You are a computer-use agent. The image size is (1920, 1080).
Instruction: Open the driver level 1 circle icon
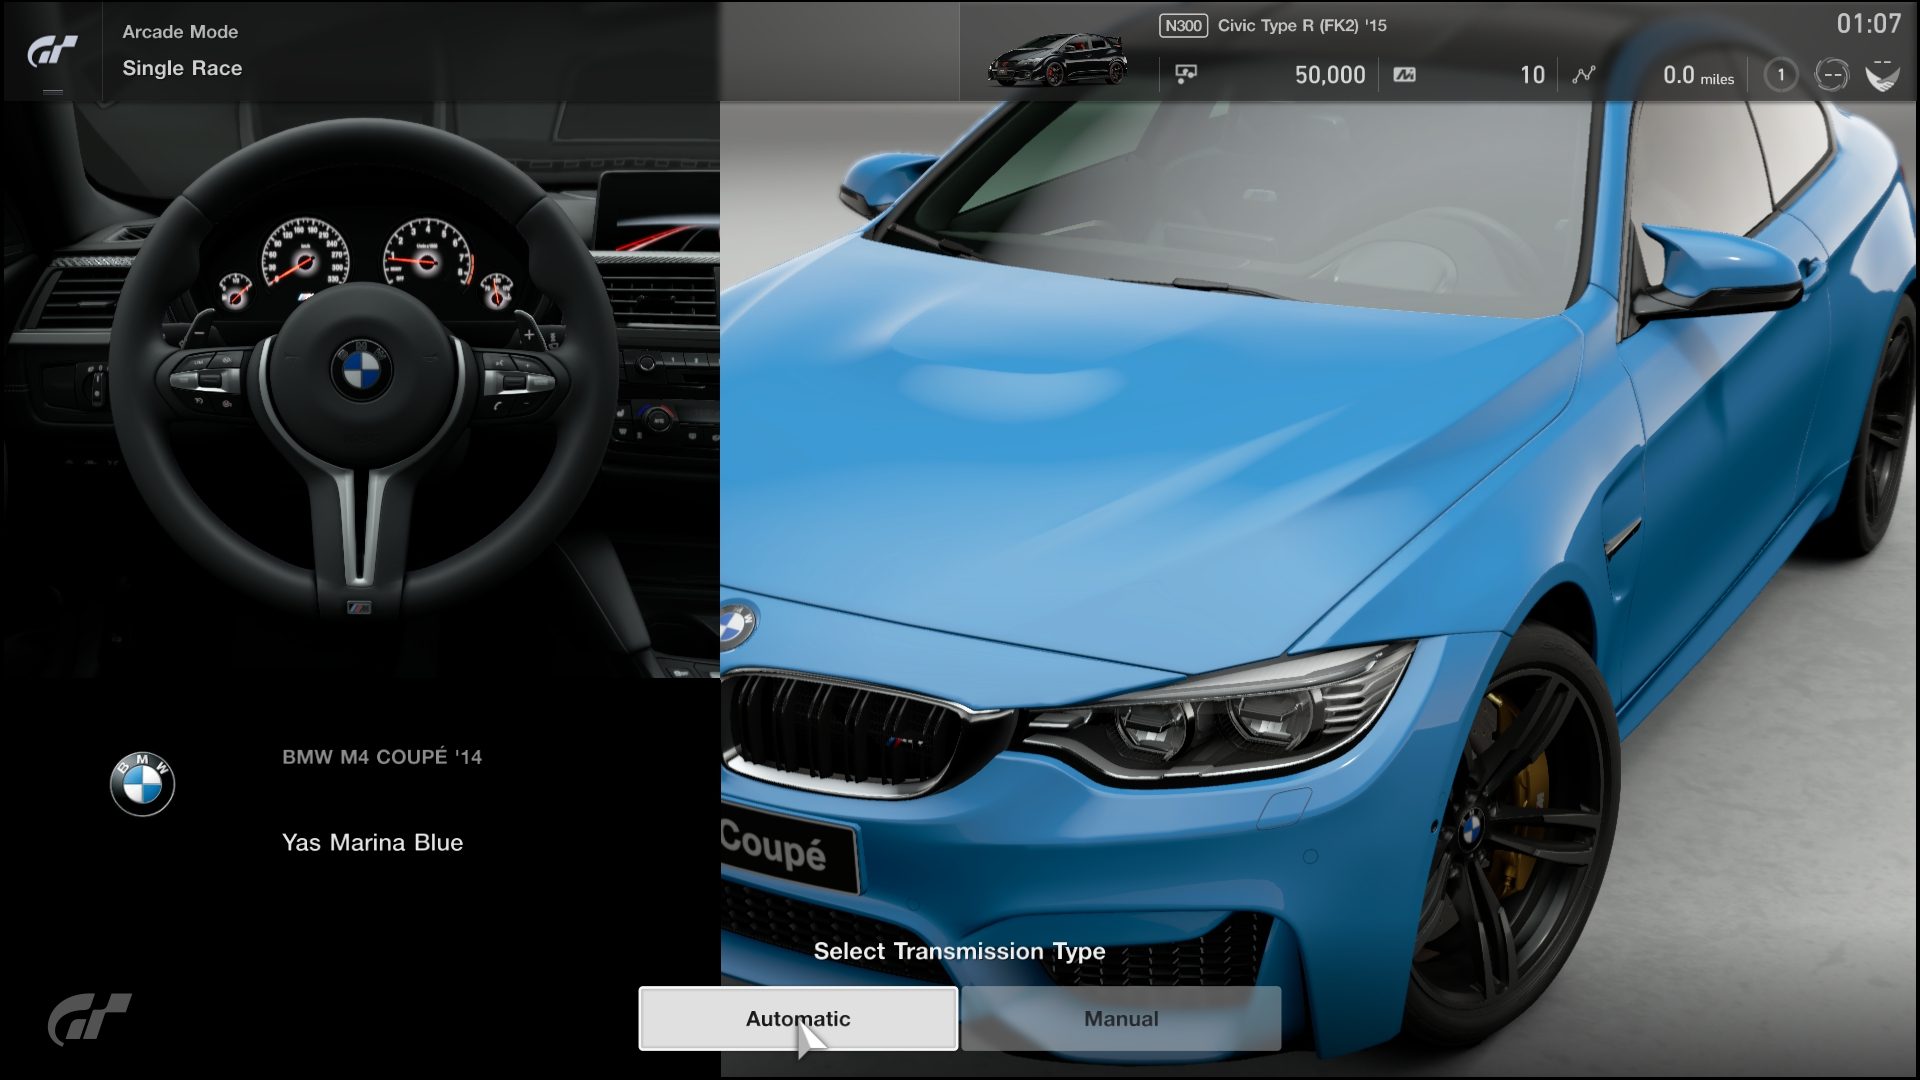click(x=1780, y=75)
